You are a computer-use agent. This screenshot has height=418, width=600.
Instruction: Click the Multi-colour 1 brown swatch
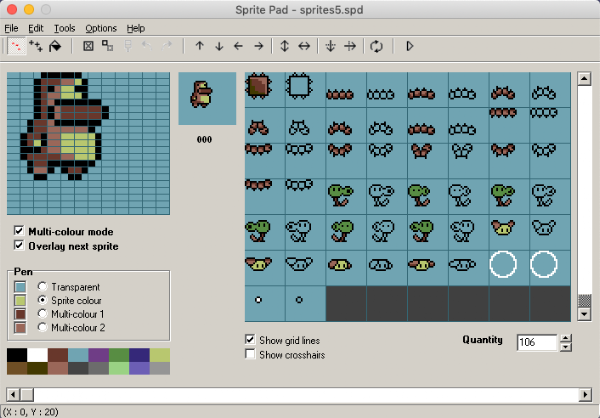coord(20,314)
